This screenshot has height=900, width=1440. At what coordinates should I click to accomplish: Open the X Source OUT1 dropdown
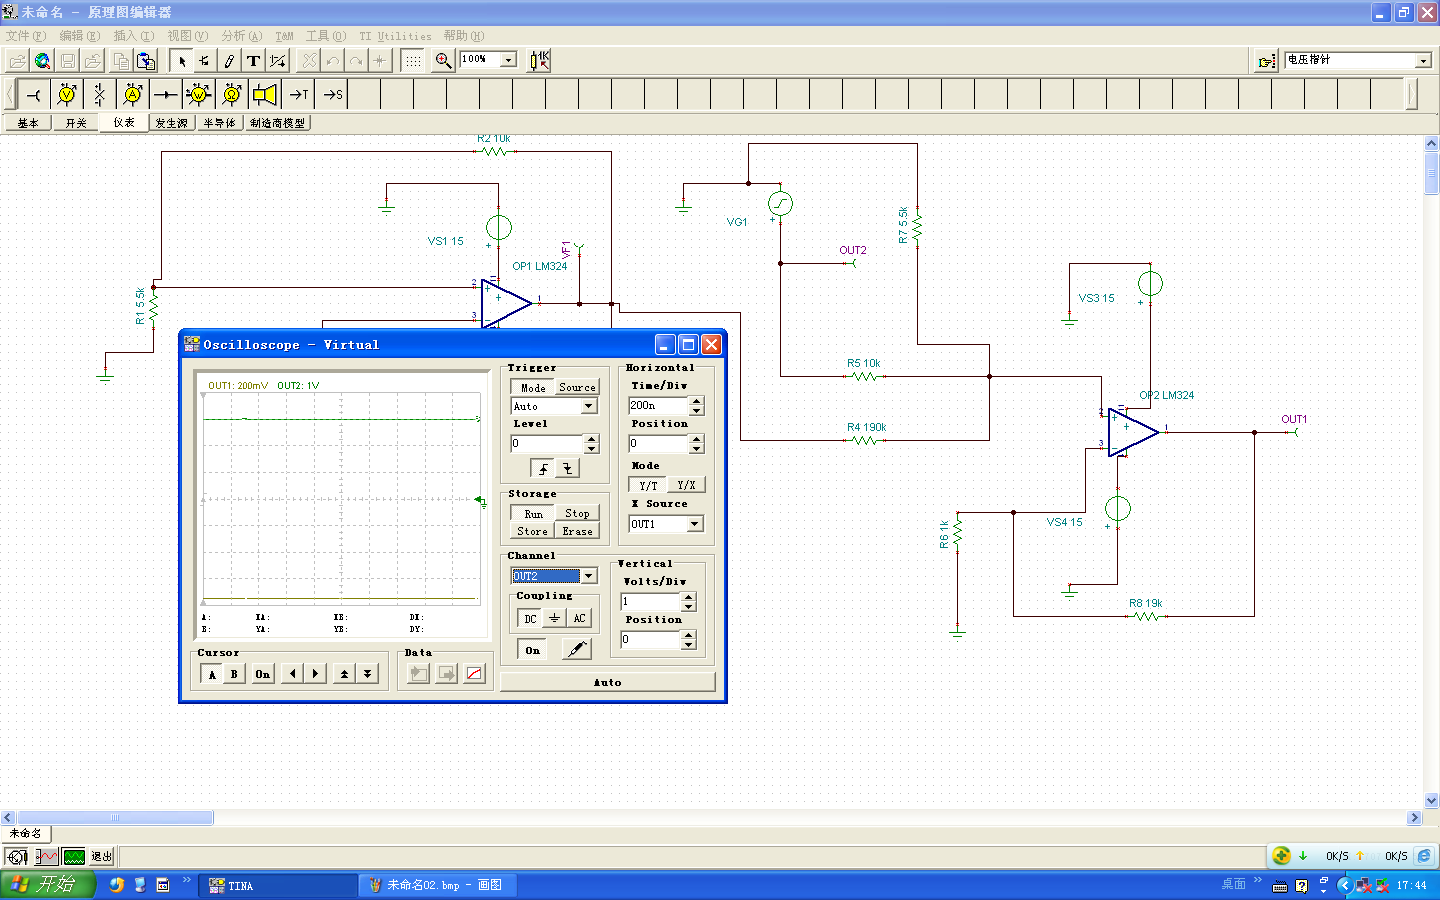pyautogui.click(x=695, y=524)
